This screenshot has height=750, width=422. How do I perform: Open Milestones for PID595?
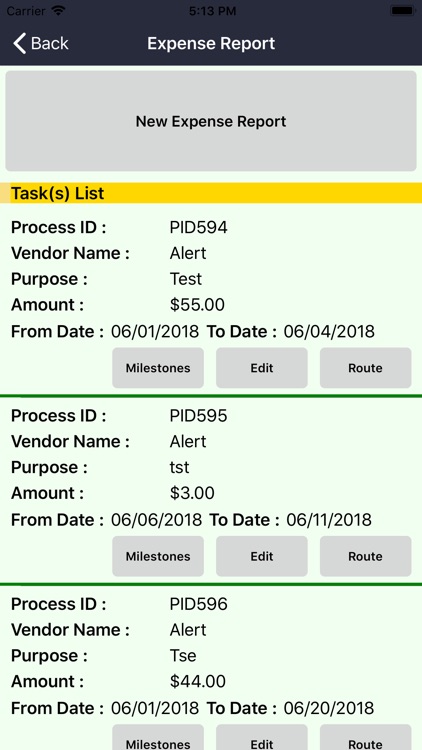[158, 556]
